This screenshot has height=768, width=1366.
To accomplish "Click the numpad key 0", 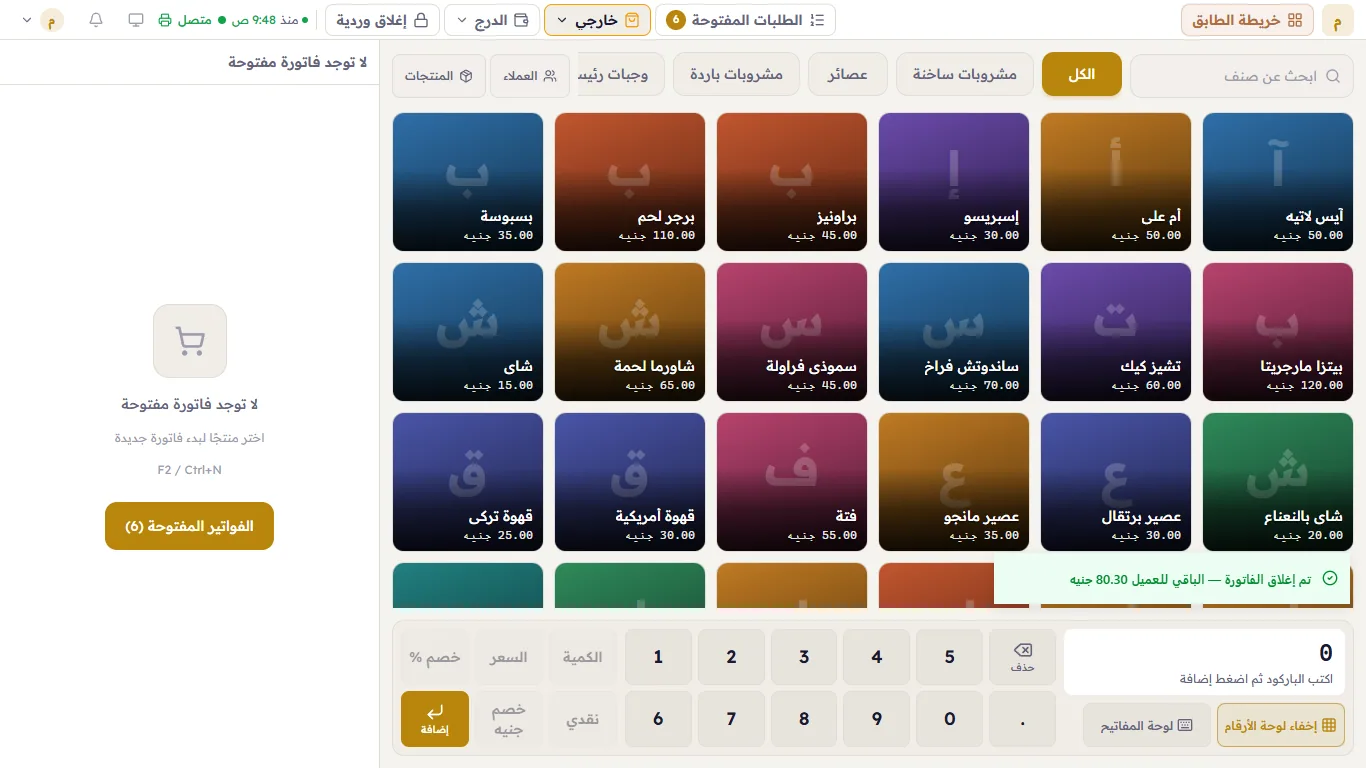I will click(949, 719).
